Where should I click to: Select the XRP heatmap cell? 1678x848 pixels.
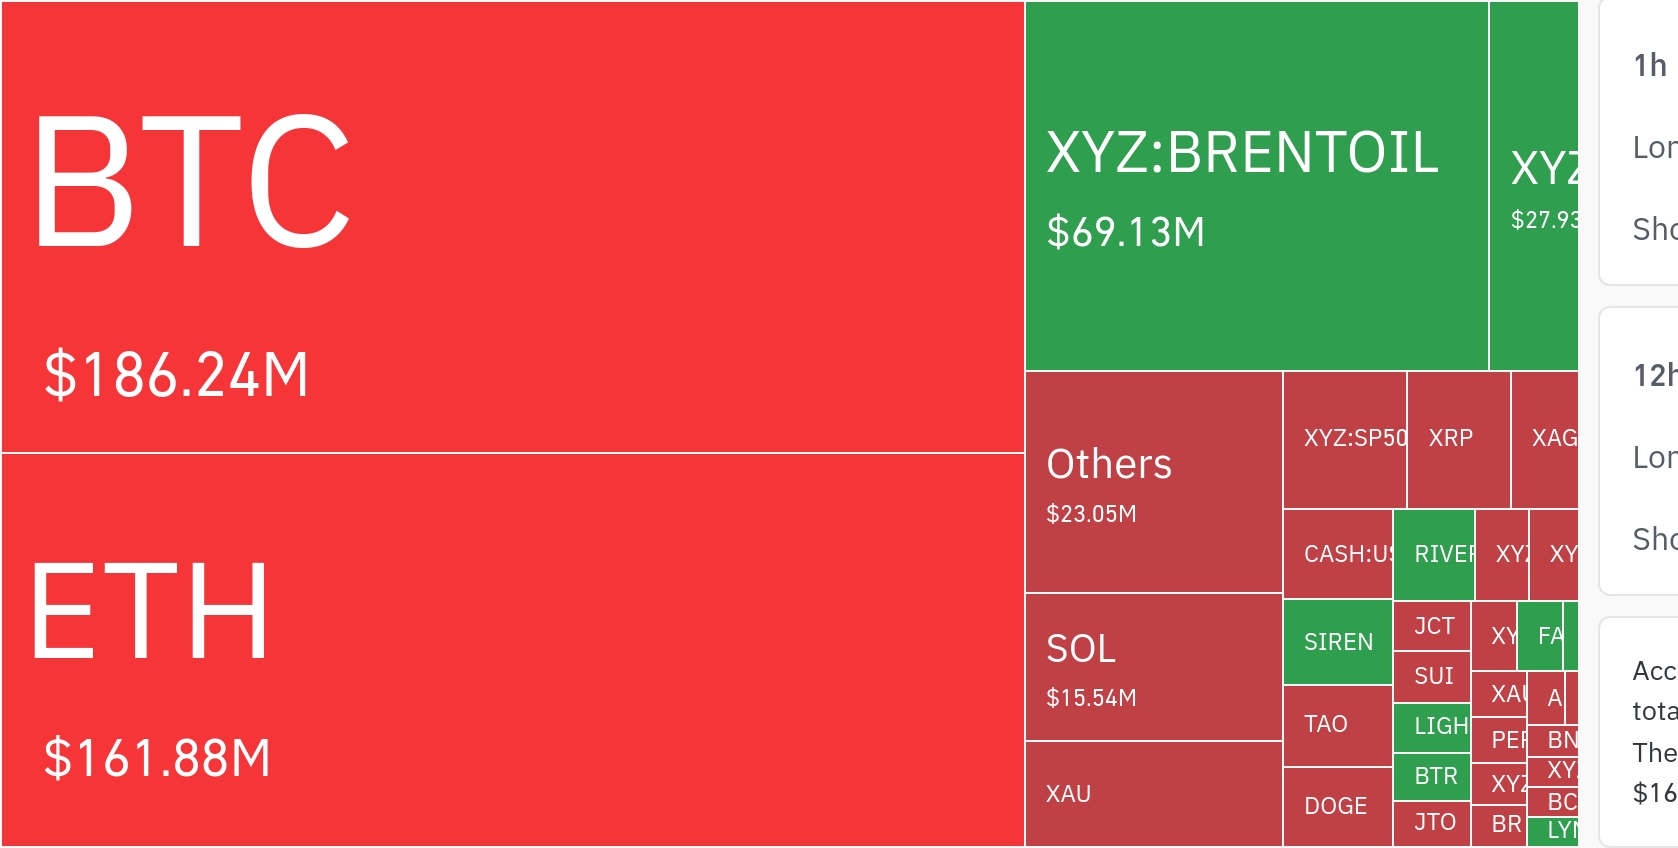click(1458, 439)
